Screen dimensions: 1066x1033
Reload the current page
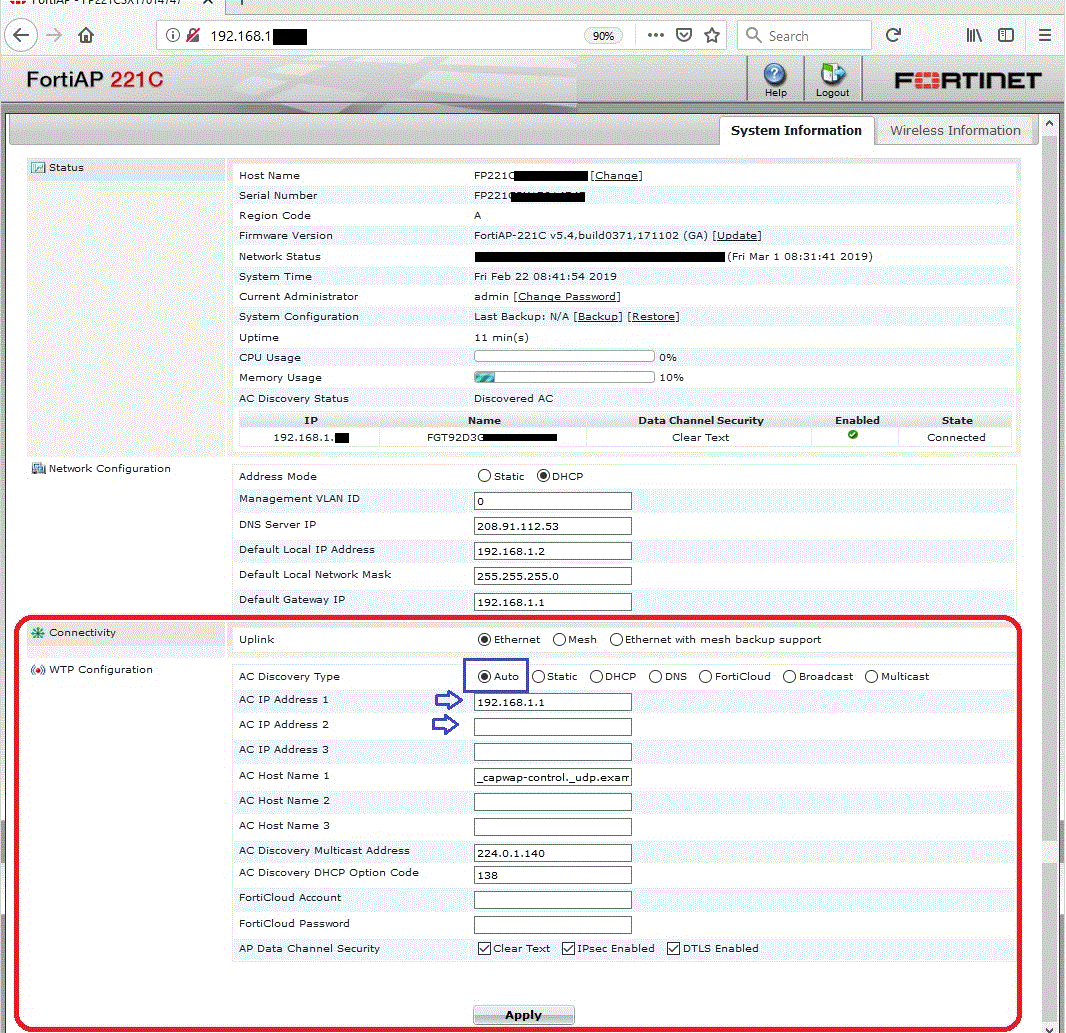893,35
